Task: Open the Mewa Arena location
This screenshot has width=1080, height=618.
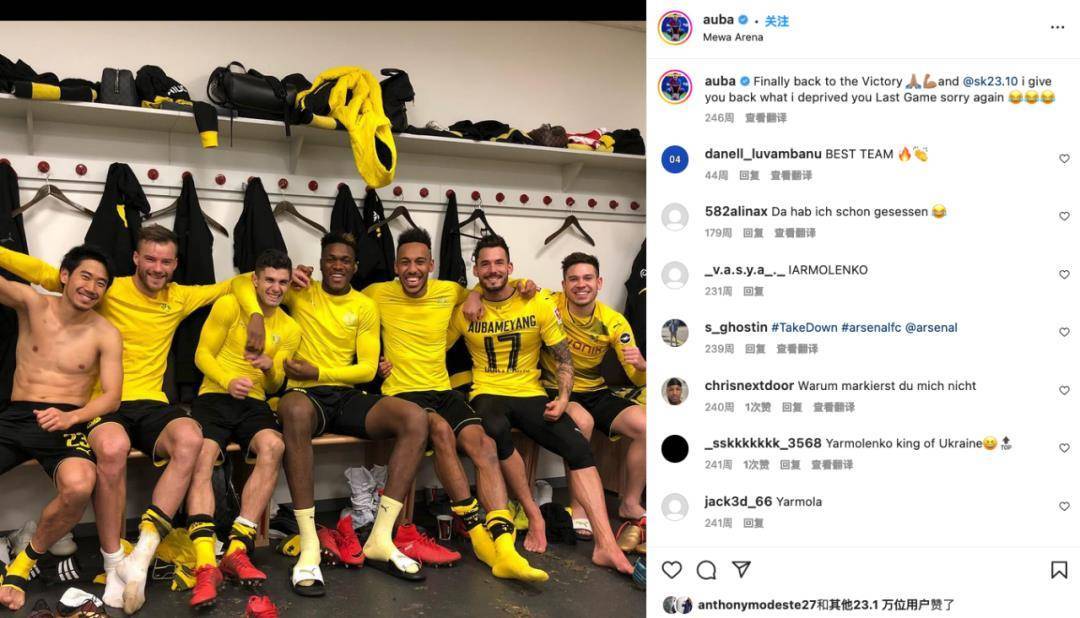Action: [733, 37]
